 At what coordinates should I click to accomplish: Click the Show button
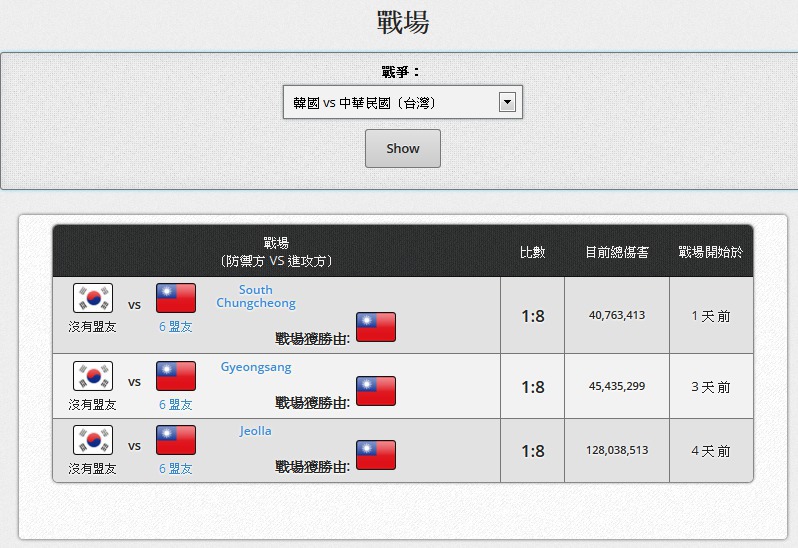click(403, 148)
